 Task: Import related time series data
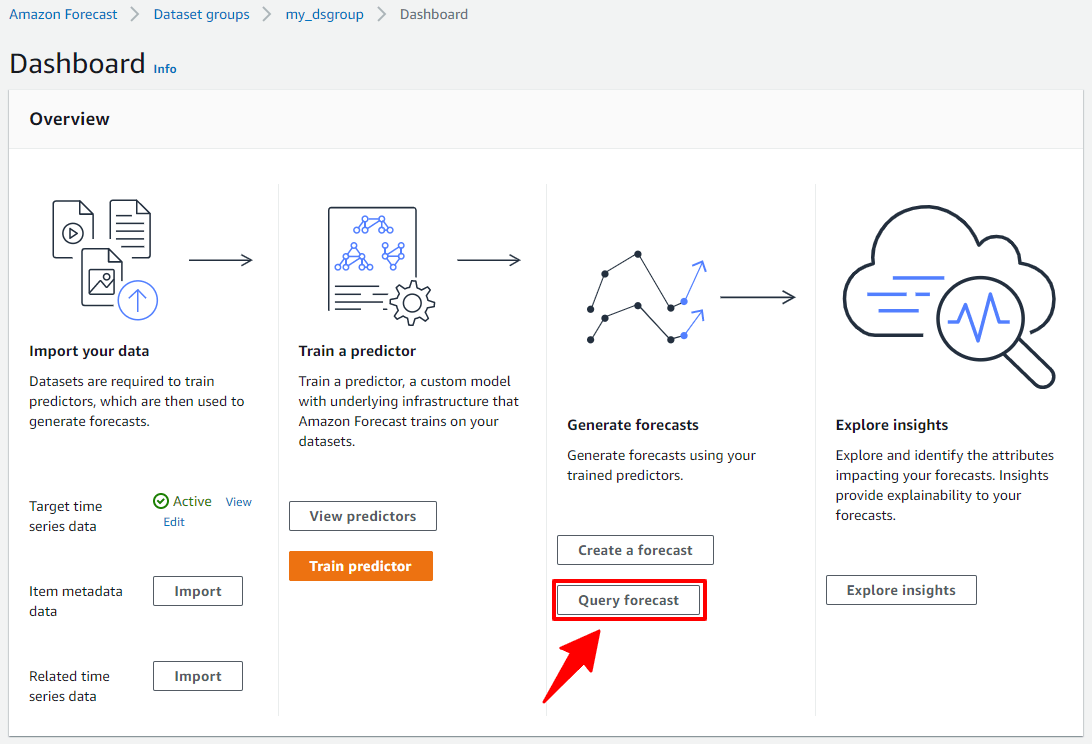[198, 676]
